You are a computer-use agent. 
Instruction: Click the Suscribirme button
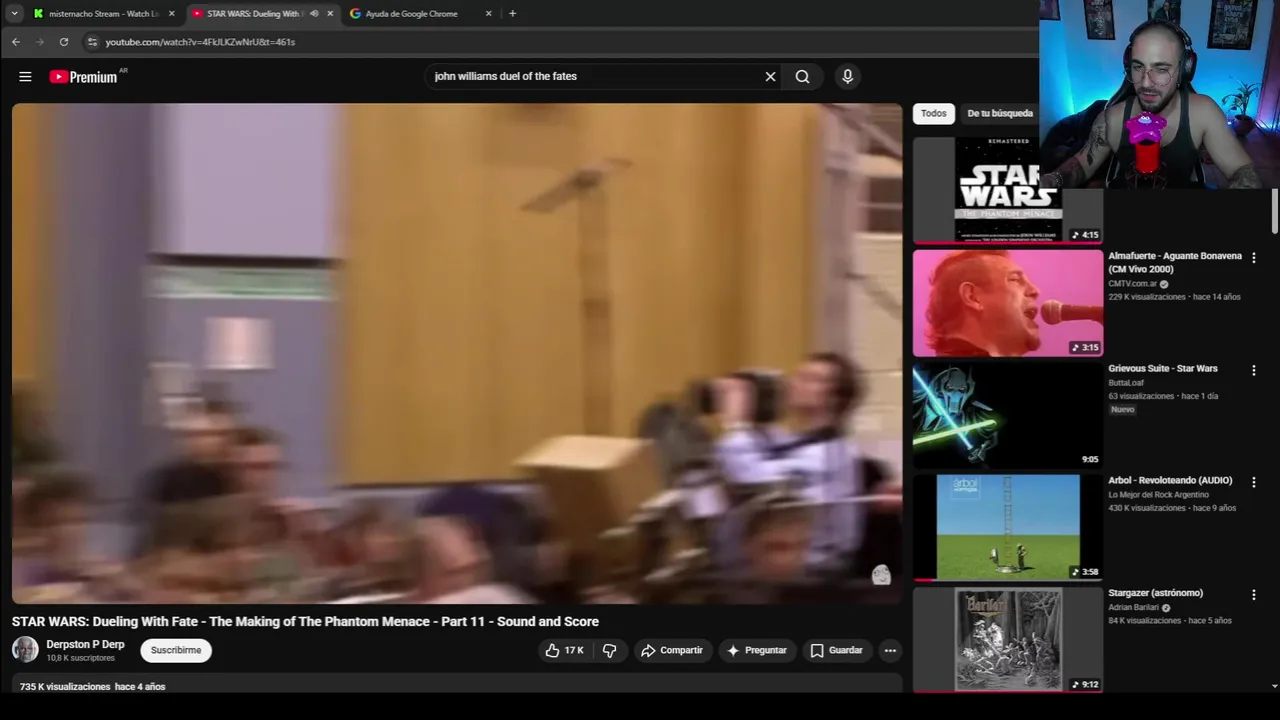coord(176,650)
